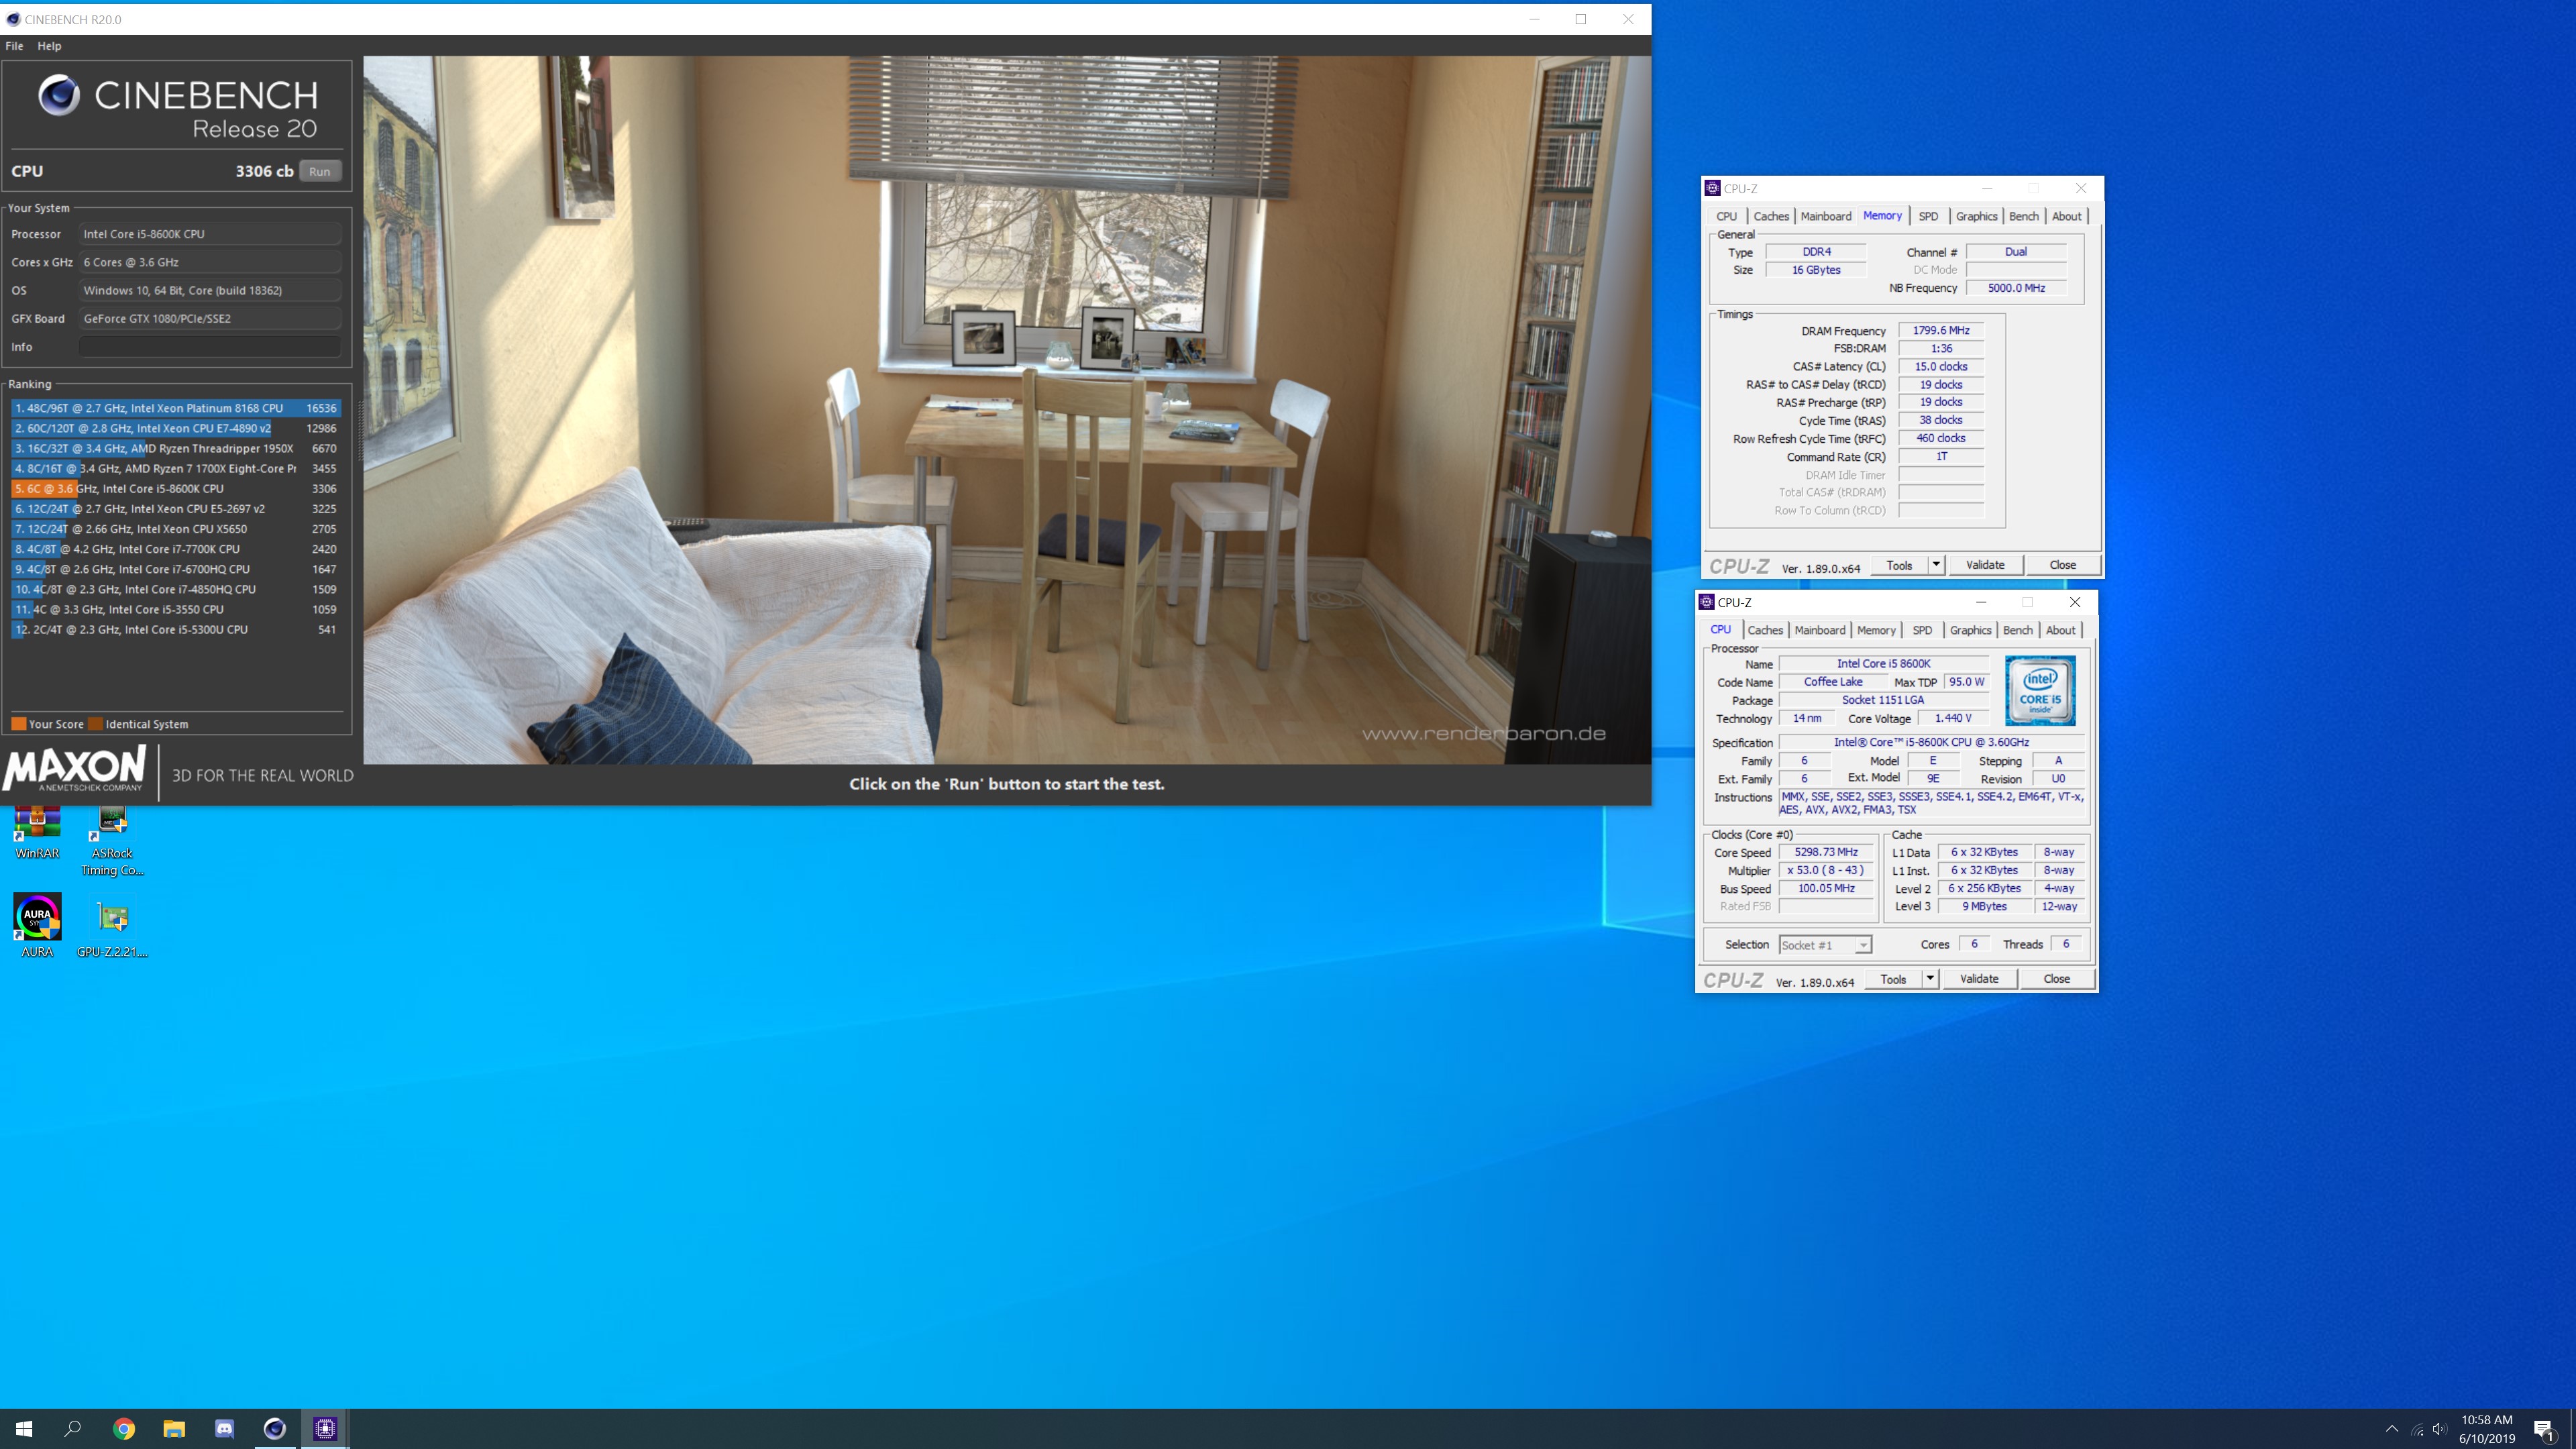This screenshot has height=1449, width=2576.
Task: Open taskbar search icon
Action: (73, 1428)
